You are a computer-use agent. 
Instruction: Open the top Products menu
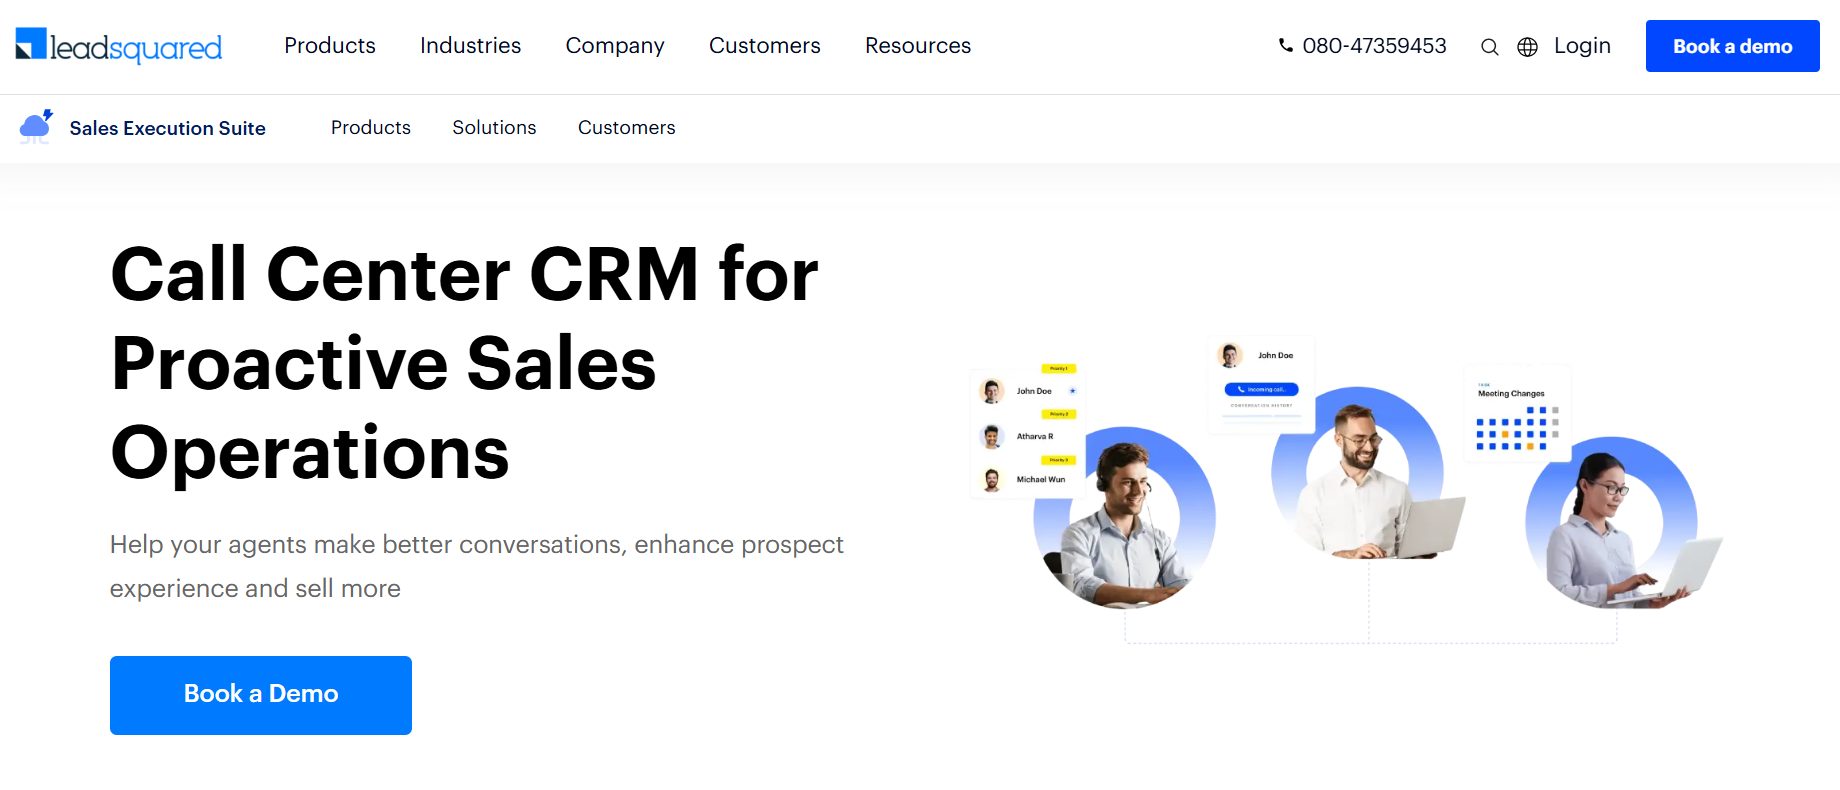click(330, 46)
